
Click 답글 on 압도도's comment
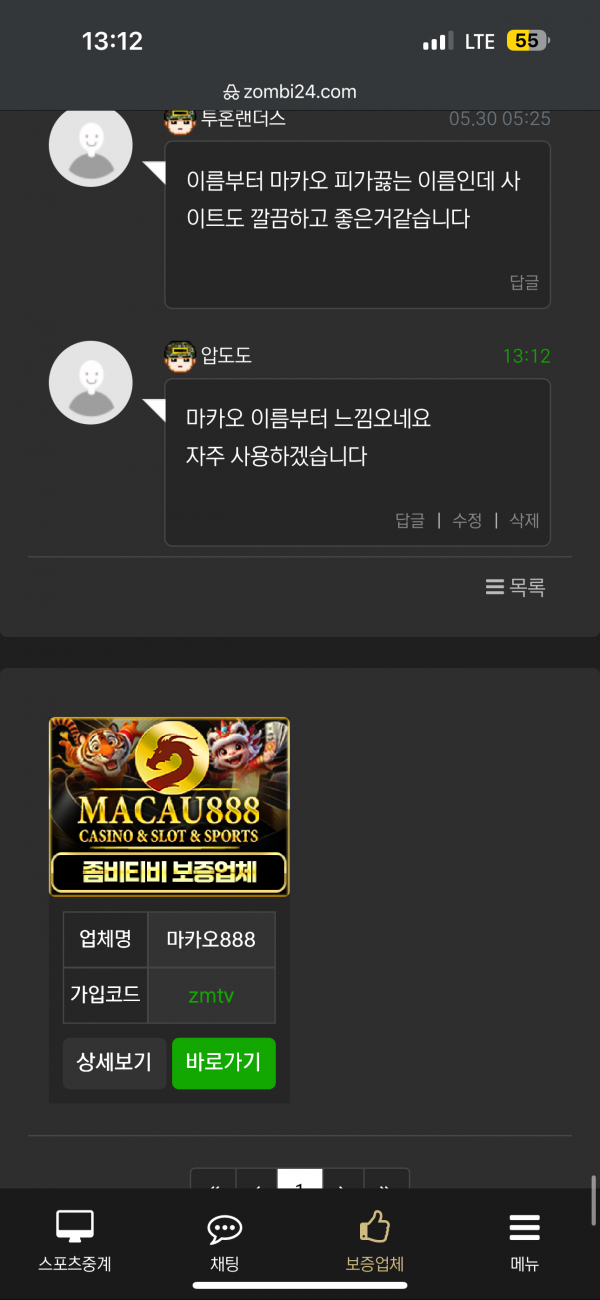point(410,520)
